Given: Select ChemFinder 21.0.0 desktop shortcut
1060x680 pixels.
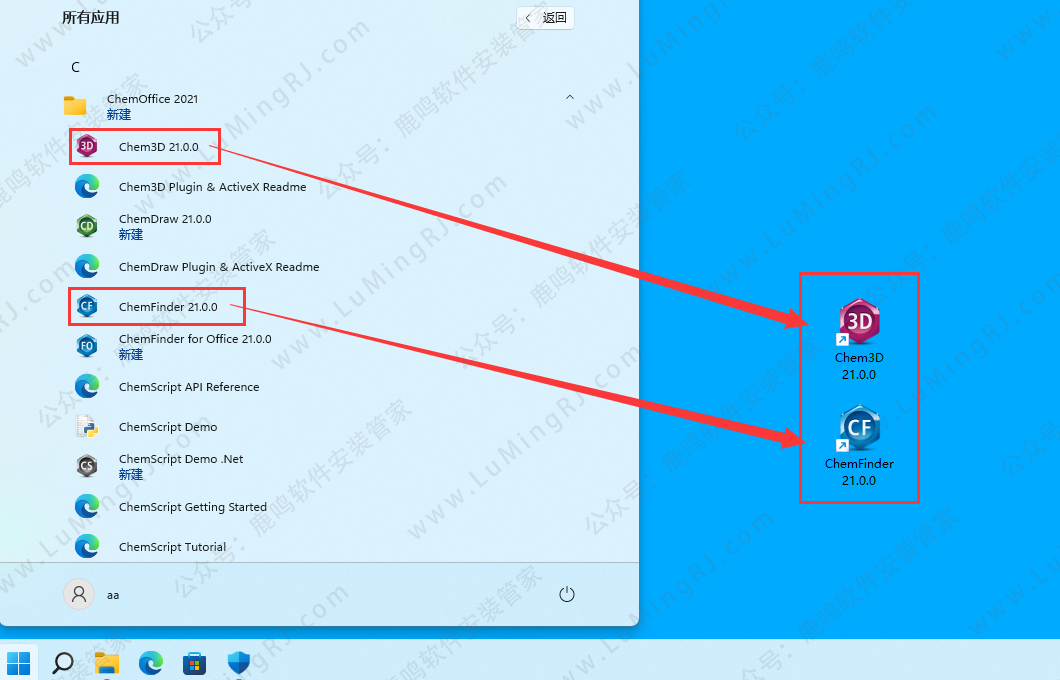Looking at the screenshot, I should point(859,445).
